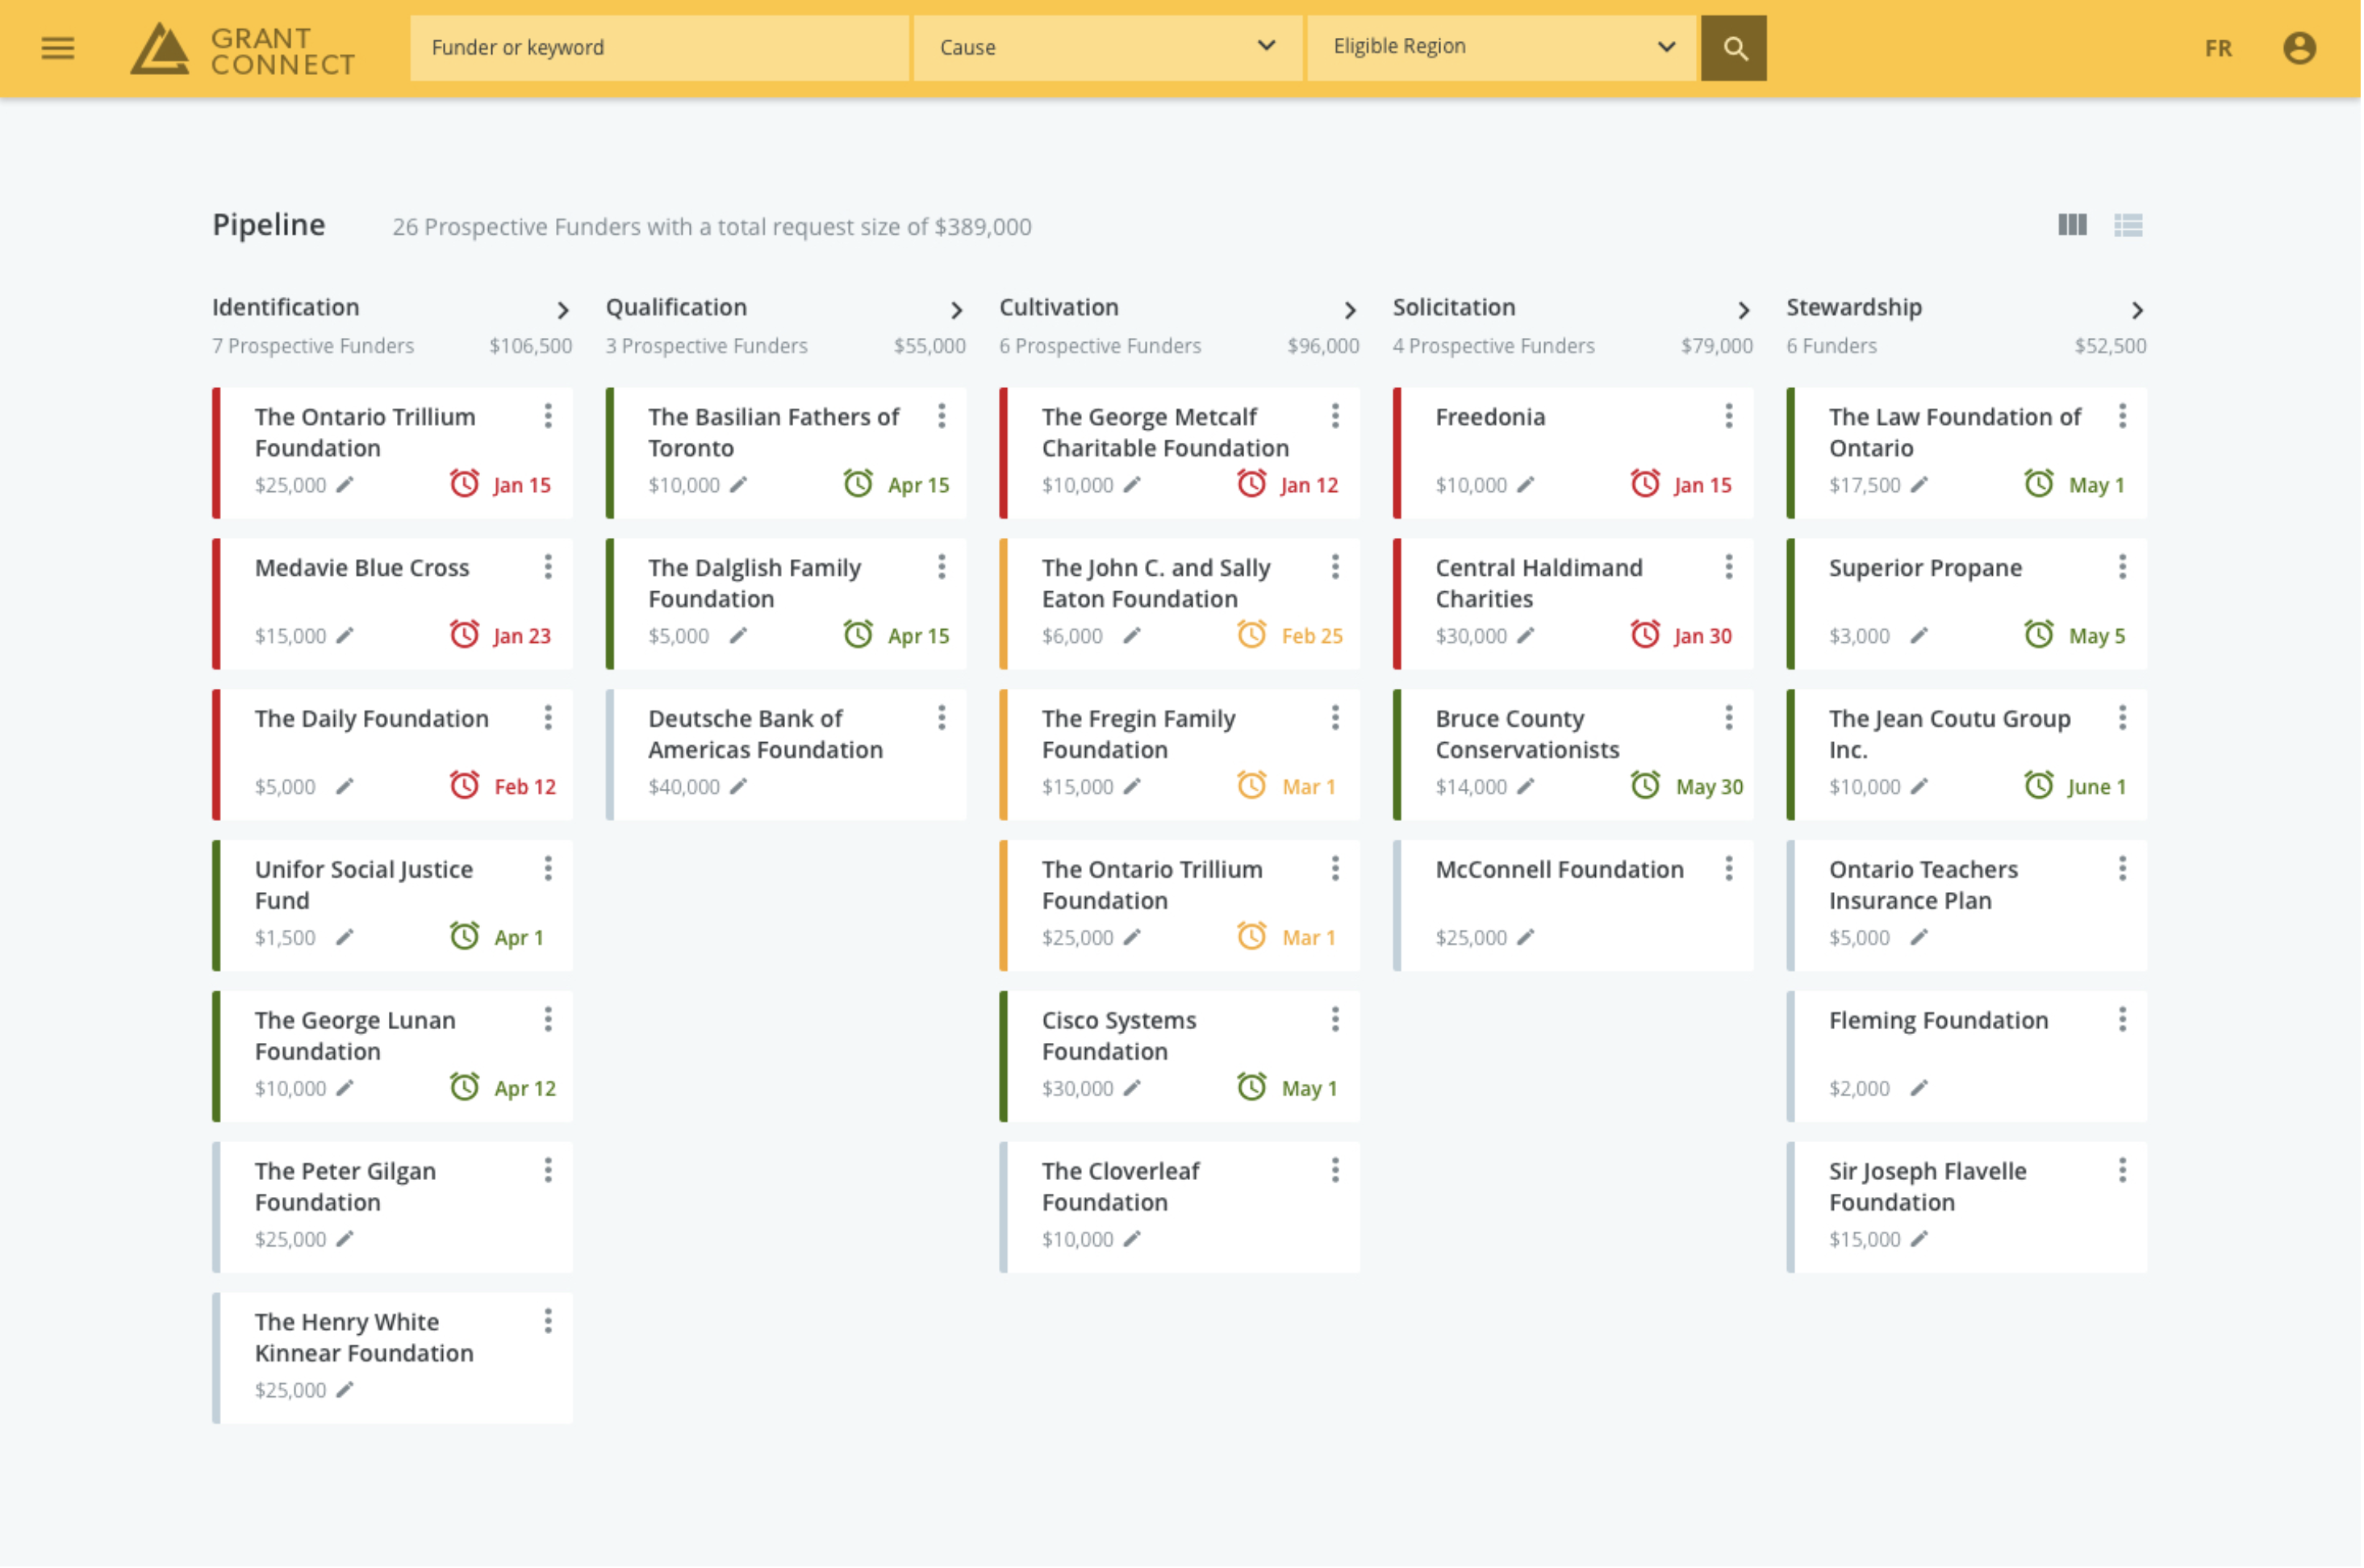Expand the Solicitation stage chevron
This screenshot has height=1568, width=2364.
point(1745,310)
